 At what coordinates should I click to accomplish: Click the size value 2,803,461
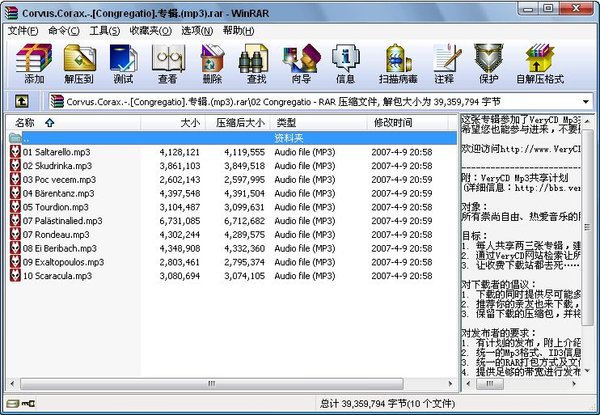[179, 262]
